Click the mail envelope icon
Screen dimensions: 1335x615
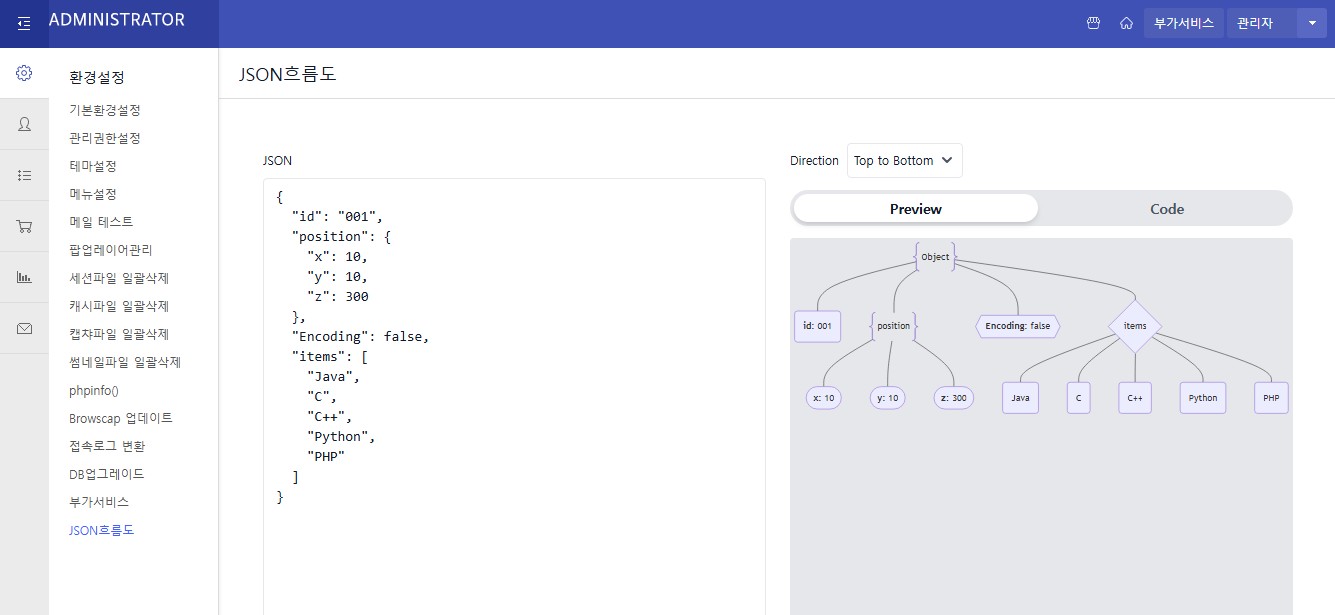24,328
